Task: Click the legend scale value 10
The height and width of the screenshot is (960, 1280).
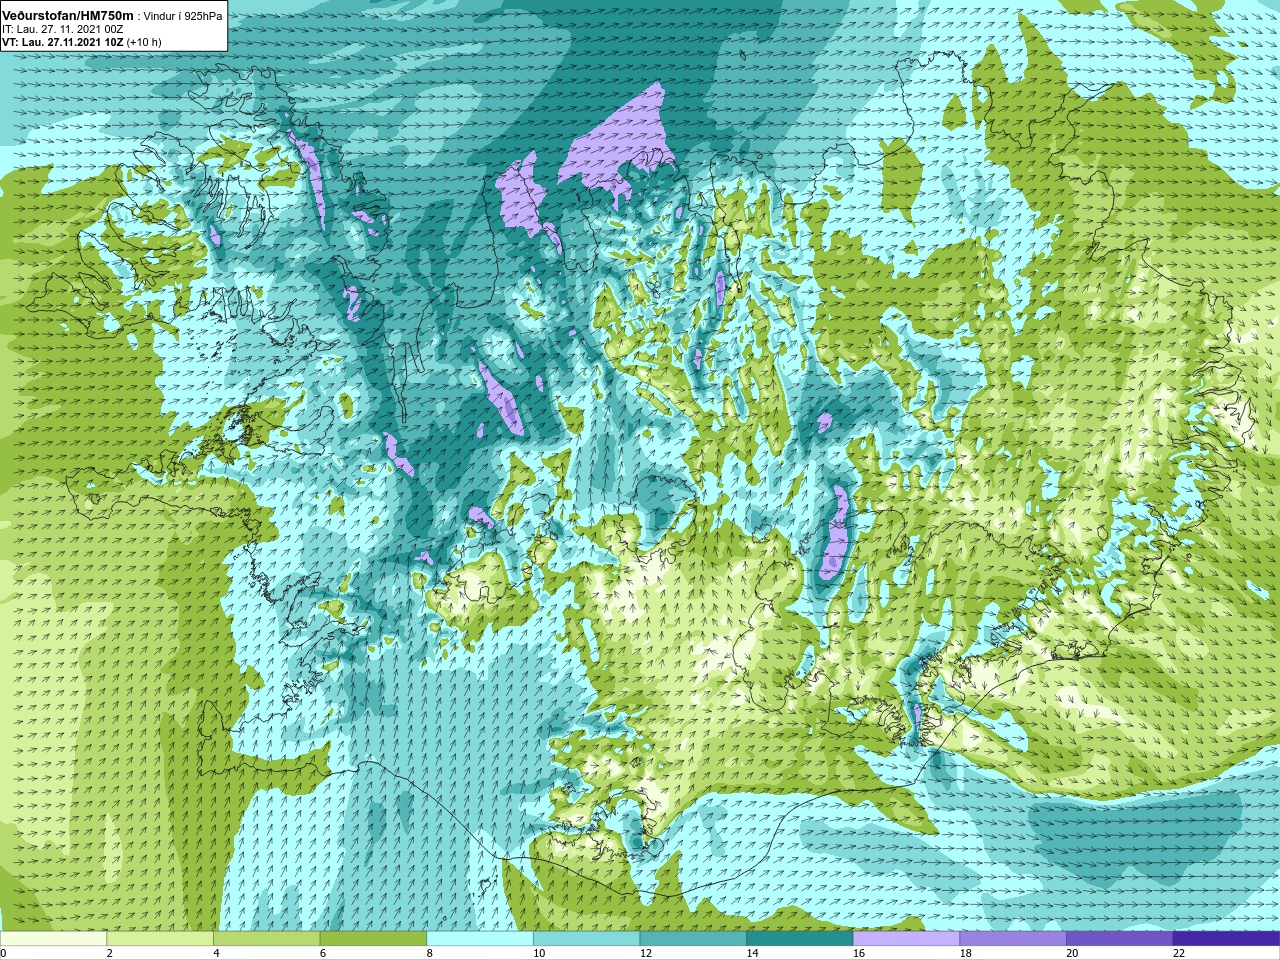Action: [x=539, y=953]
